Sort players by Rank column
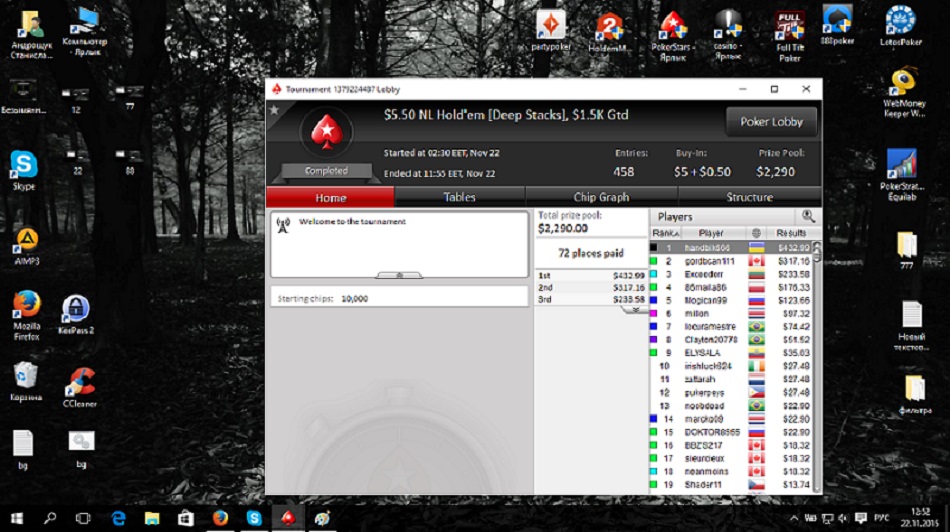 pyautogui.click(x=665, y=233)
